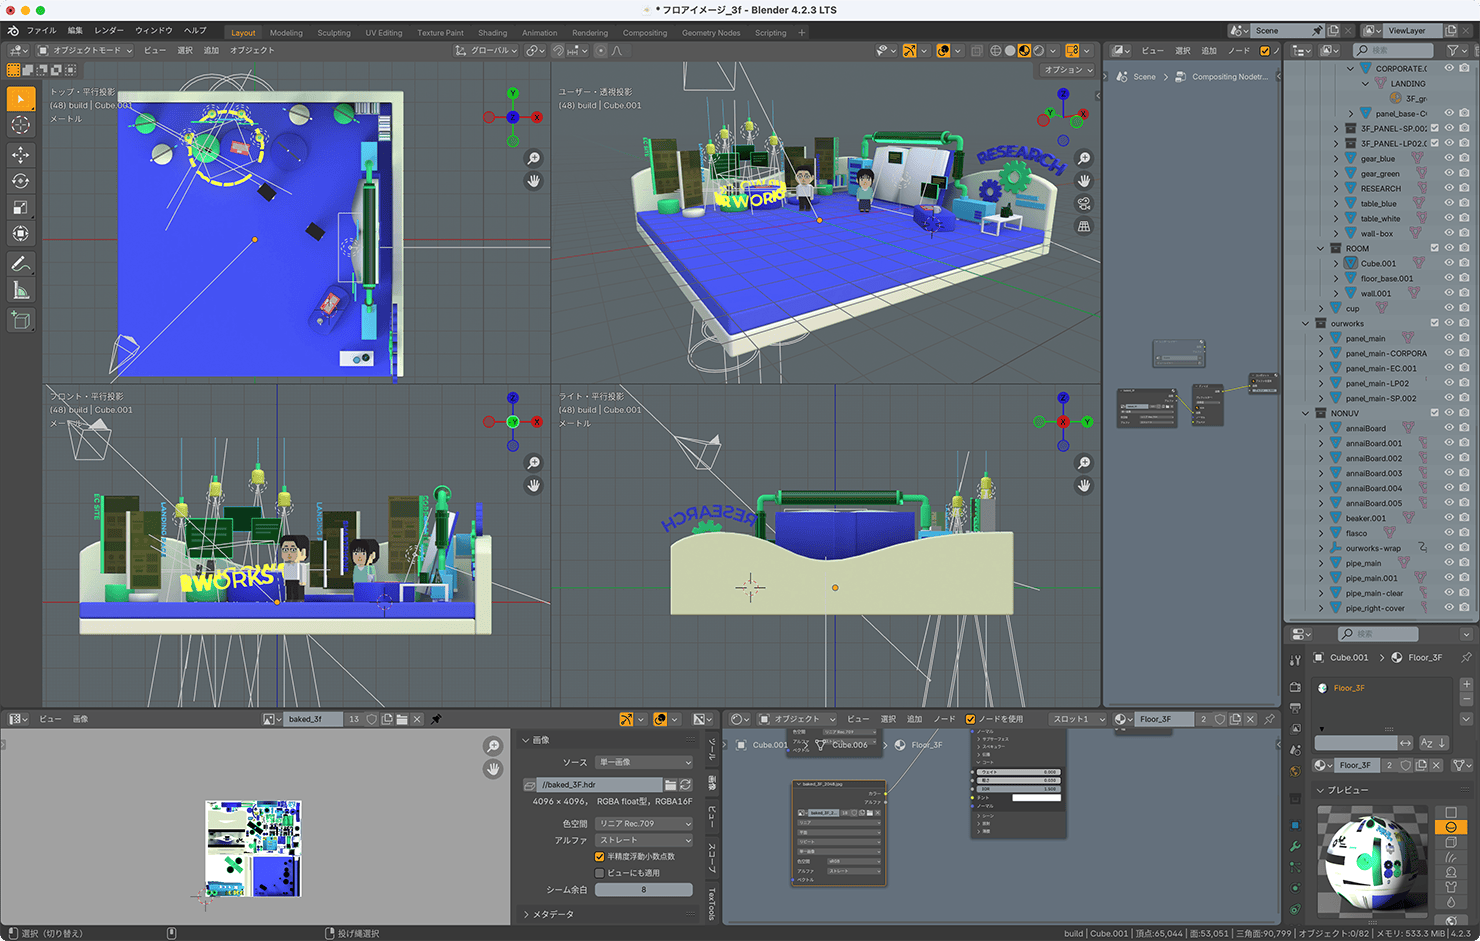
Task: Click 'Compositing Nodetr...' breadcrumb
Action: [x=1222, y=77]
